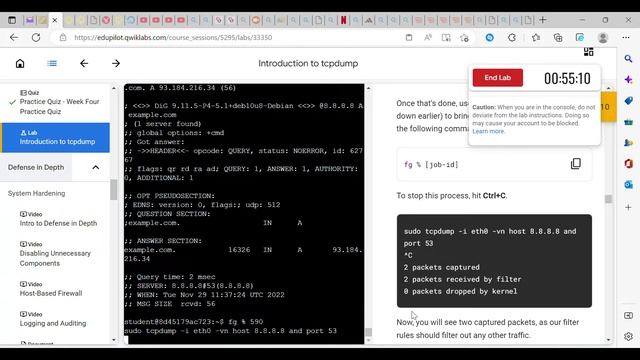Open the read aloud icon
The image size is (640, 360).
click(428, 38)
